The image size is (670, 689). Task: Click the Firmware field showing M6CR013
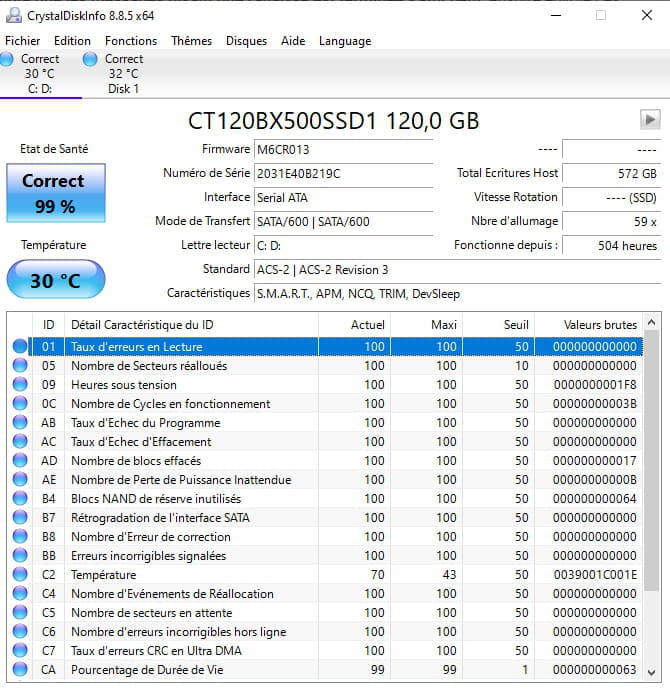344,150
